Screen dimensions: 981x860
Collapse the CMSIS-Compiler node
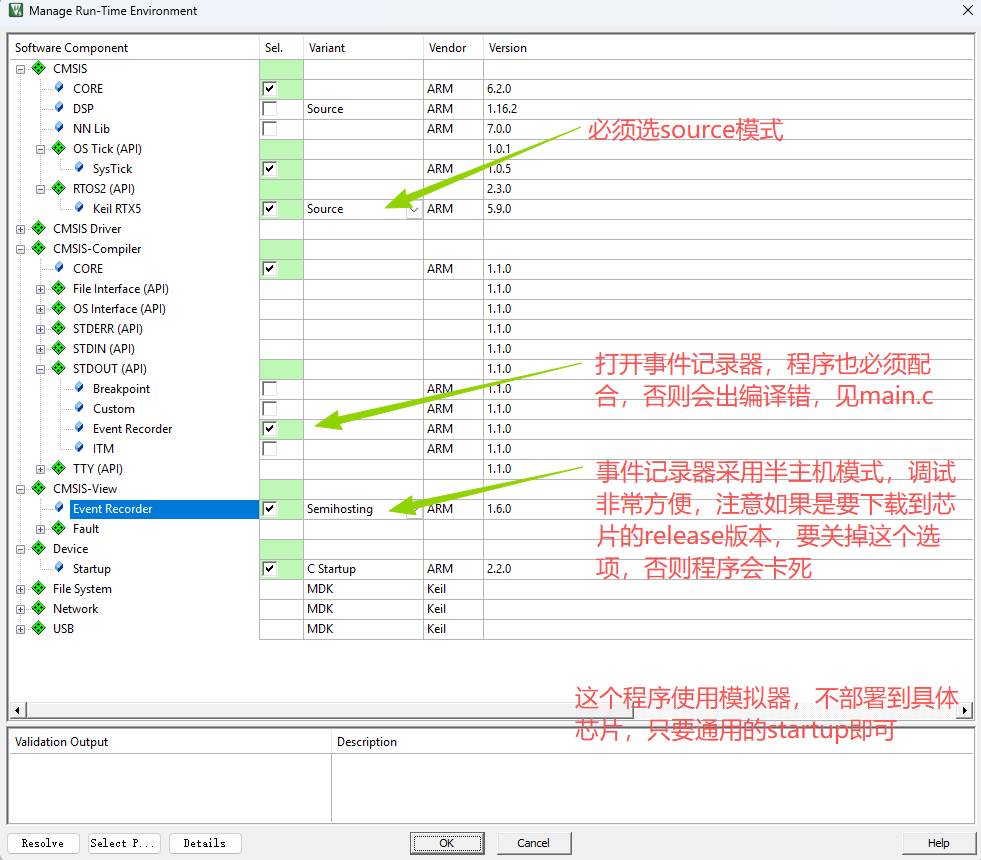pyautogui.click(x=21, y=250)
